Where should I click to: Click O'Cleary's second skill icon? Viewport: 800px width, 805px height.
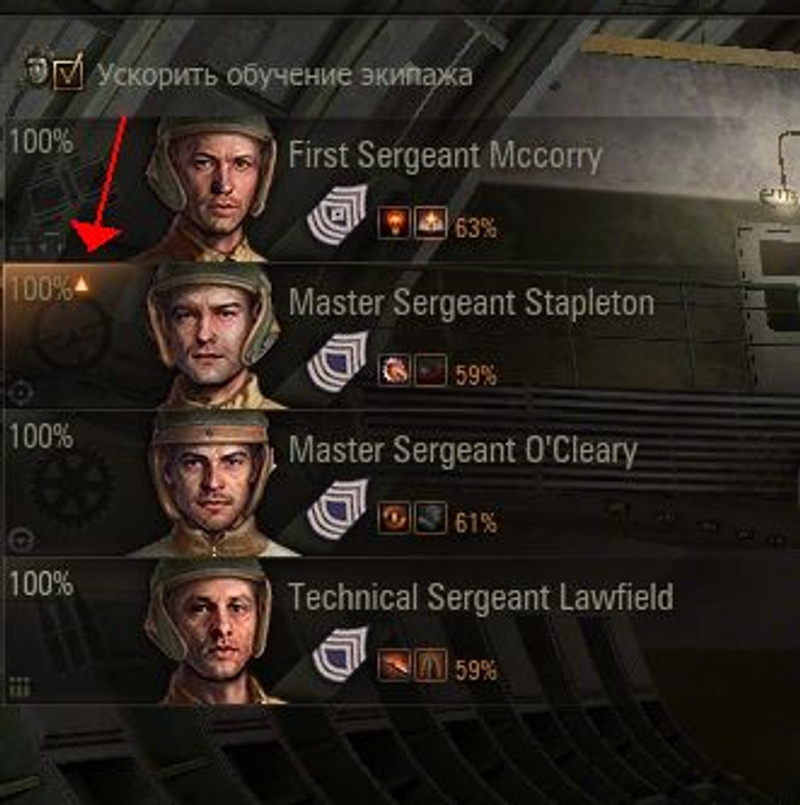pos(430,518)
